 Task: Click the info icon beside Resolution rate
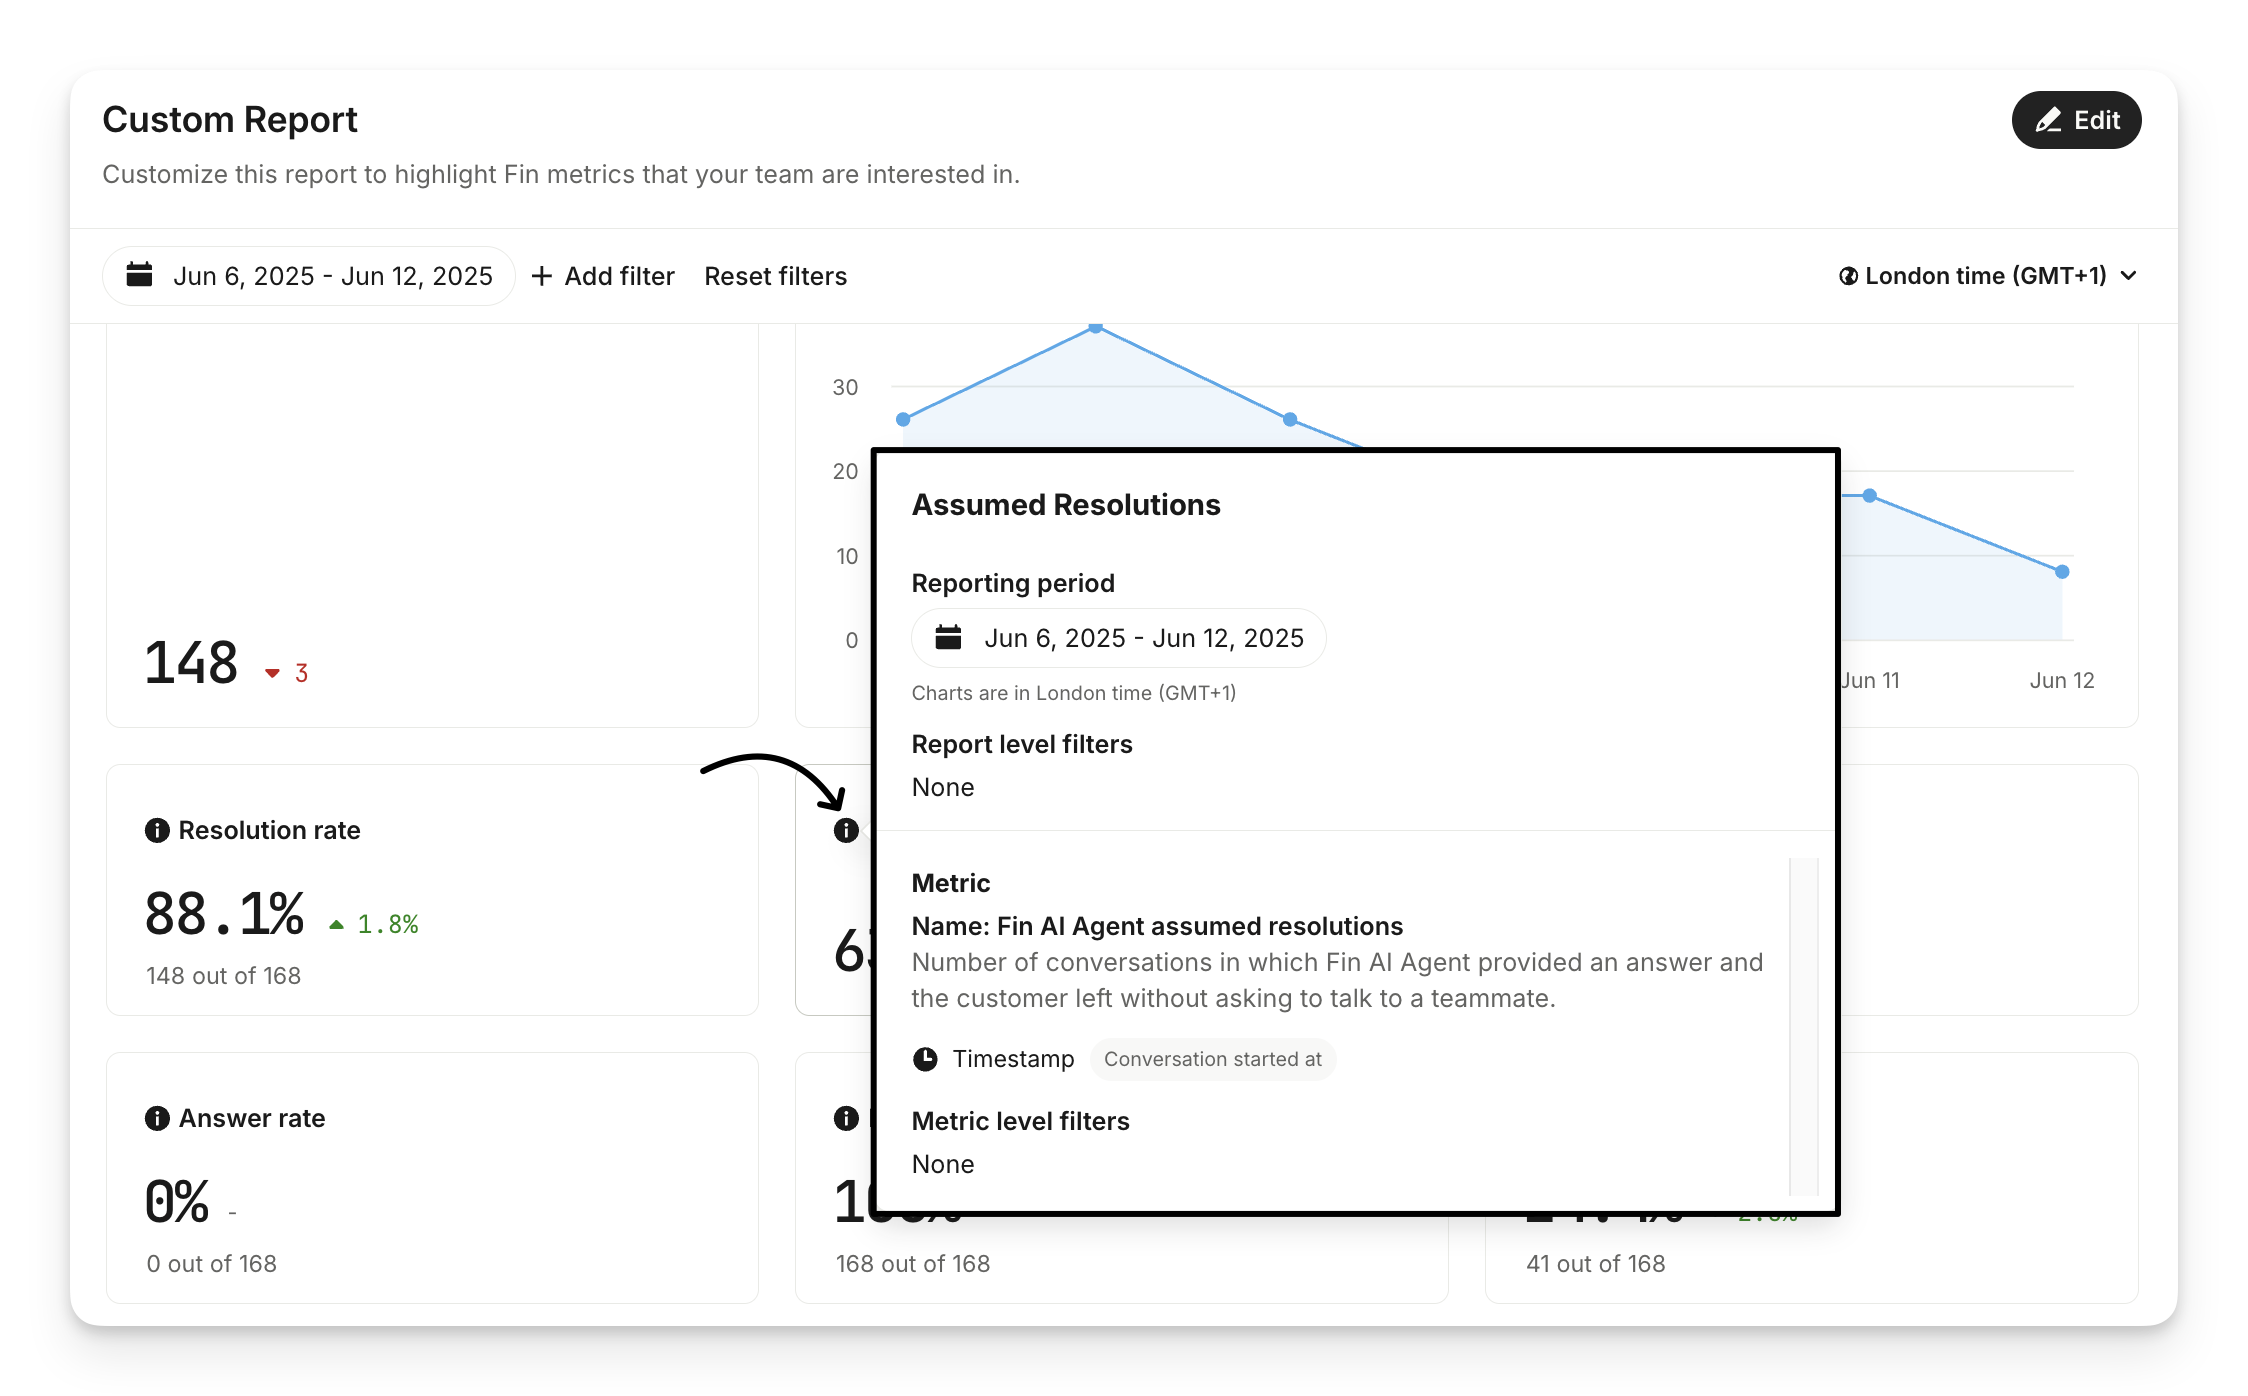(157, 830)
